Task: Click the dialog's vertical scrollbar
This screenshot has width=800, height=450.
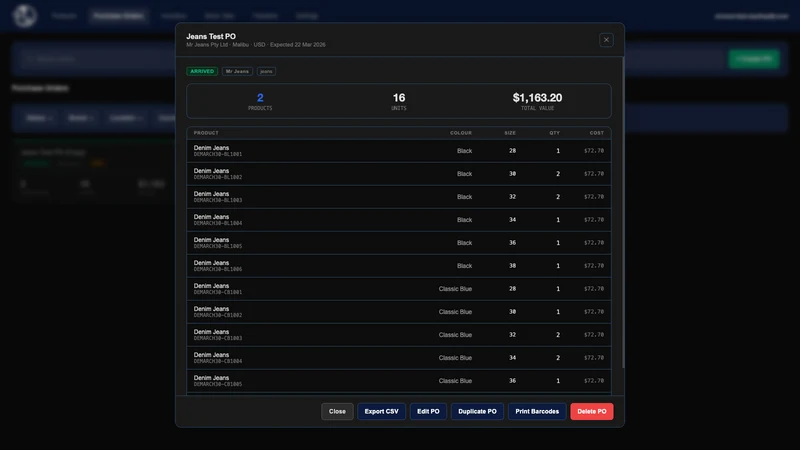Action: coord(623,212)
